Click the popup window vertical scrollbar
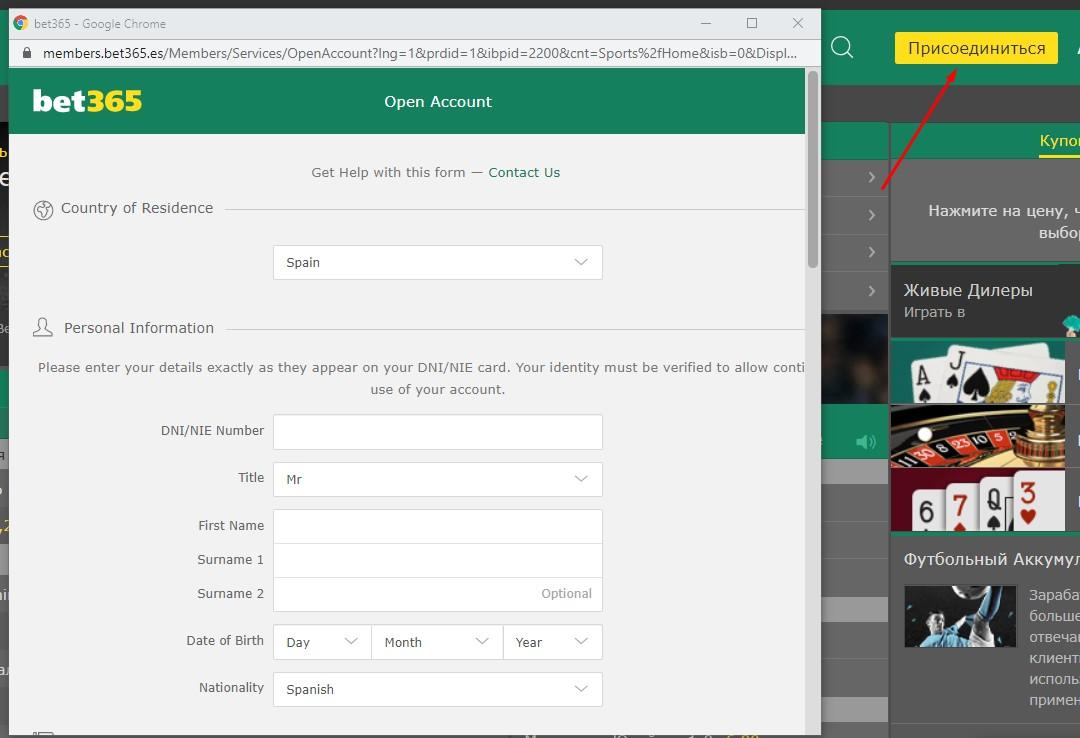 (813, 169)
